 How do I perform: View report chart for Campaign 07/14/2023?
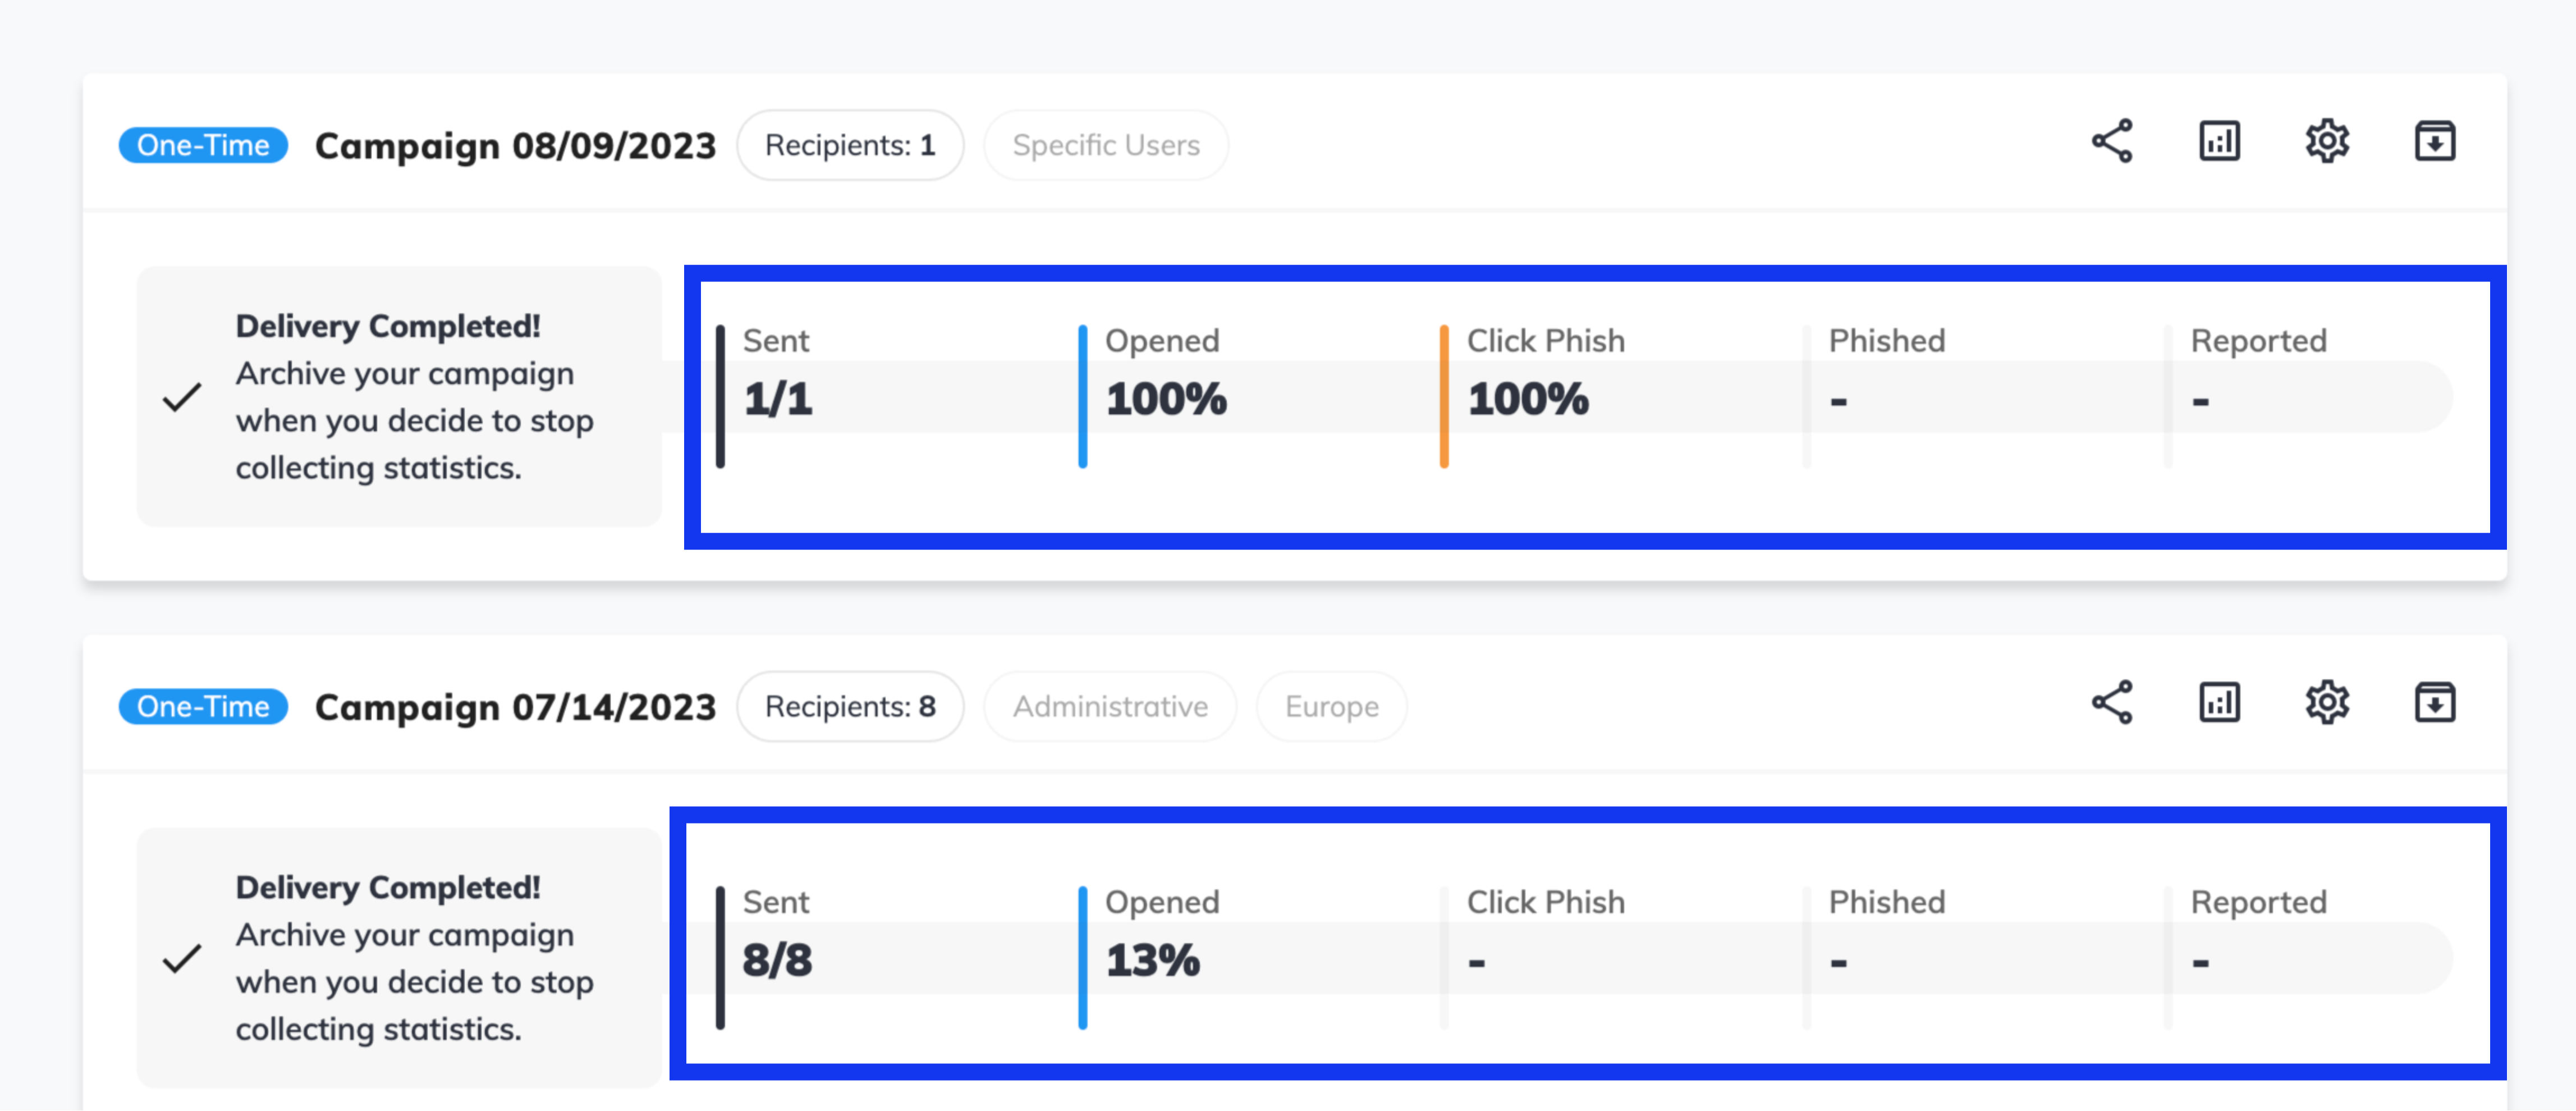[x=2218, y=703]
